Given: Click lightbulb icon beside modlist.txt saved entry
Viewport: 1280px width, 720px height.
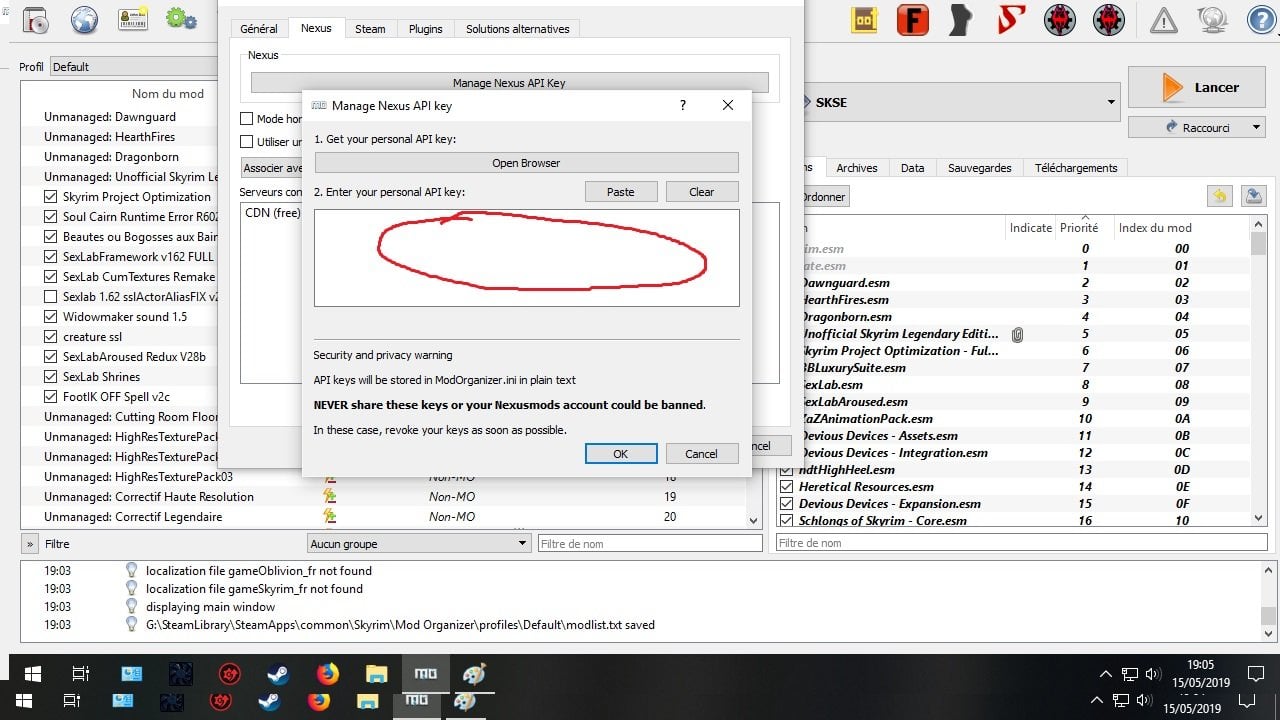Looking at the screenshot, I should [131, 624].
